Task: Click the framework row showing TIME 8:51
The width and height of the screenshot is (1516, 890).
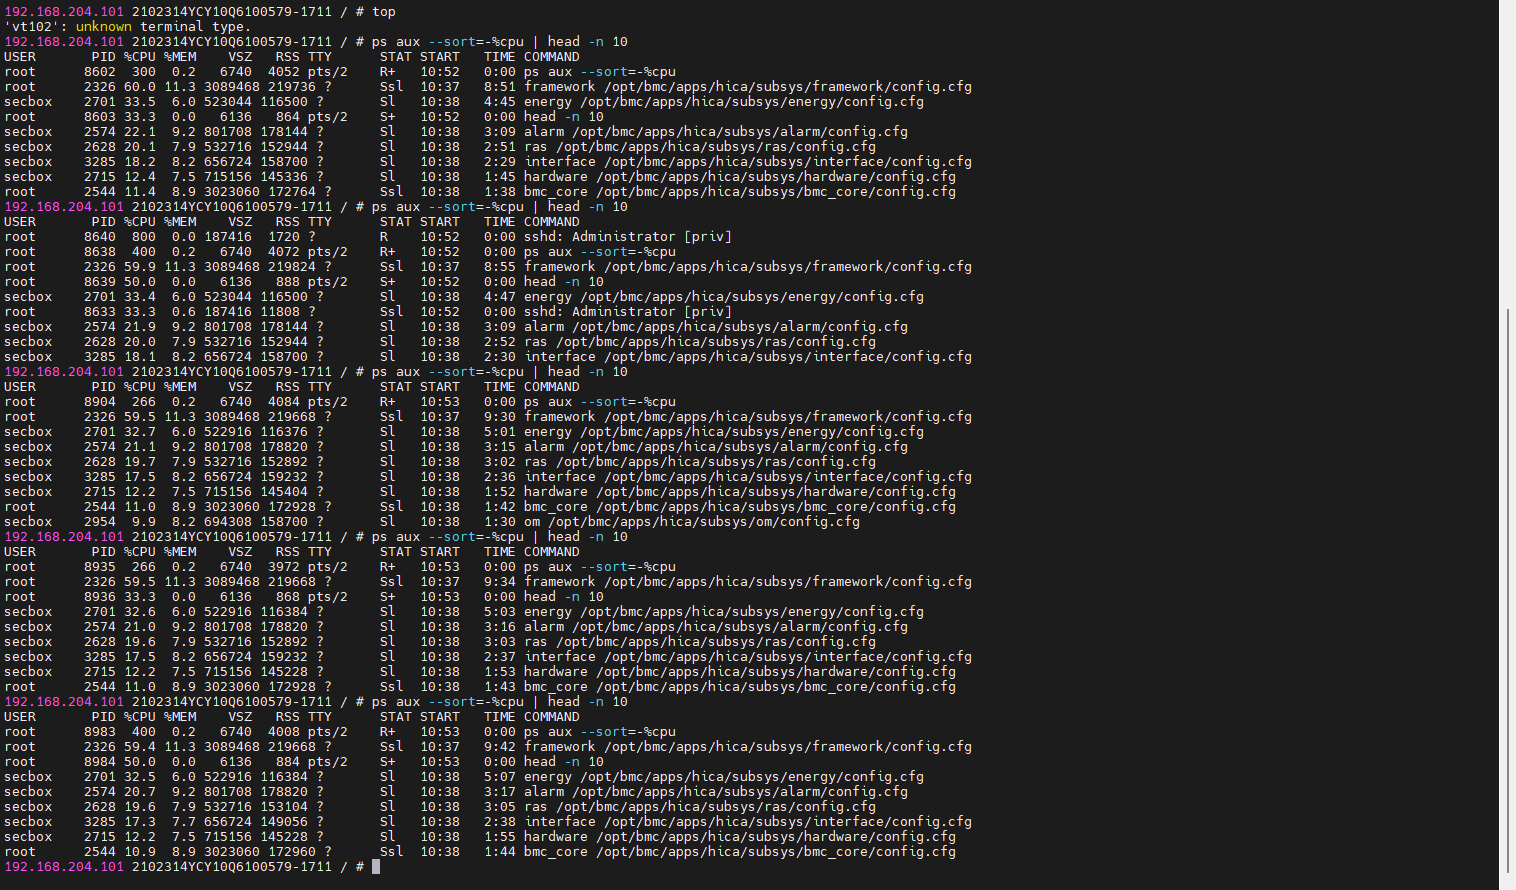Action: [488, 87]
